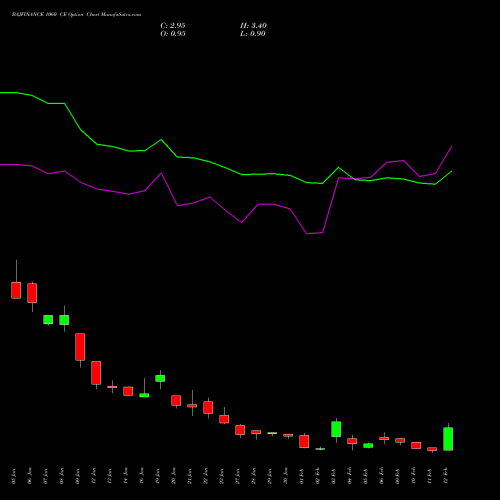500x500 pixels.
Task: Click the high value "H: 3.40"
Action: point(253,26)
